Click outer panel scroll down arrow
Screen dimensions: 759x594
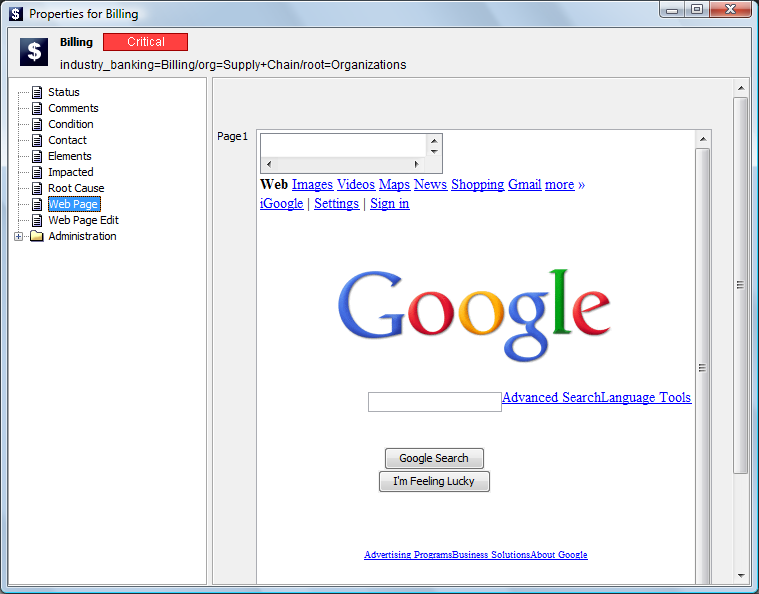click(x=741, y=576)
